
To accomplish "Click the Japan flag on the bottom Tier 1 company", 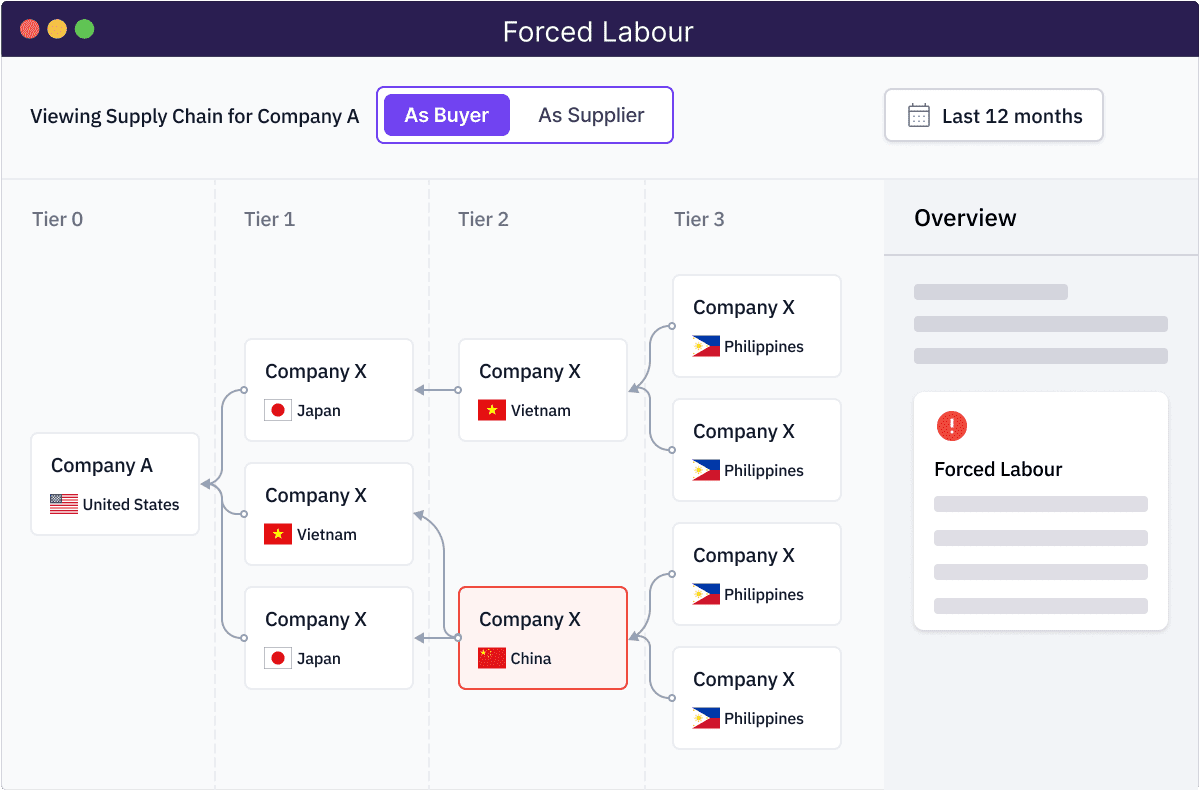I will click(x=277, y=657).
